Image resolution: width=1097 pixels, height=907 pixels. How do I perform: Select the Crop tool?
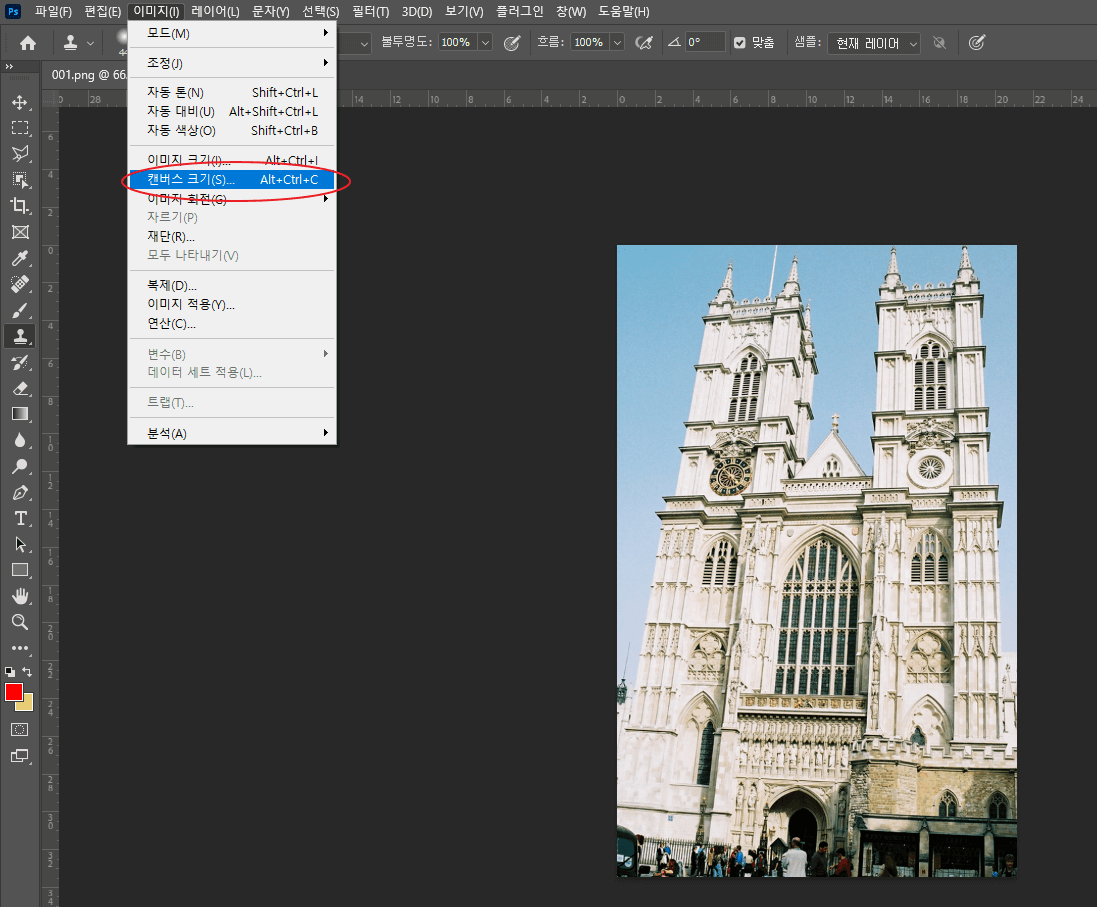(x=20, y=206)
